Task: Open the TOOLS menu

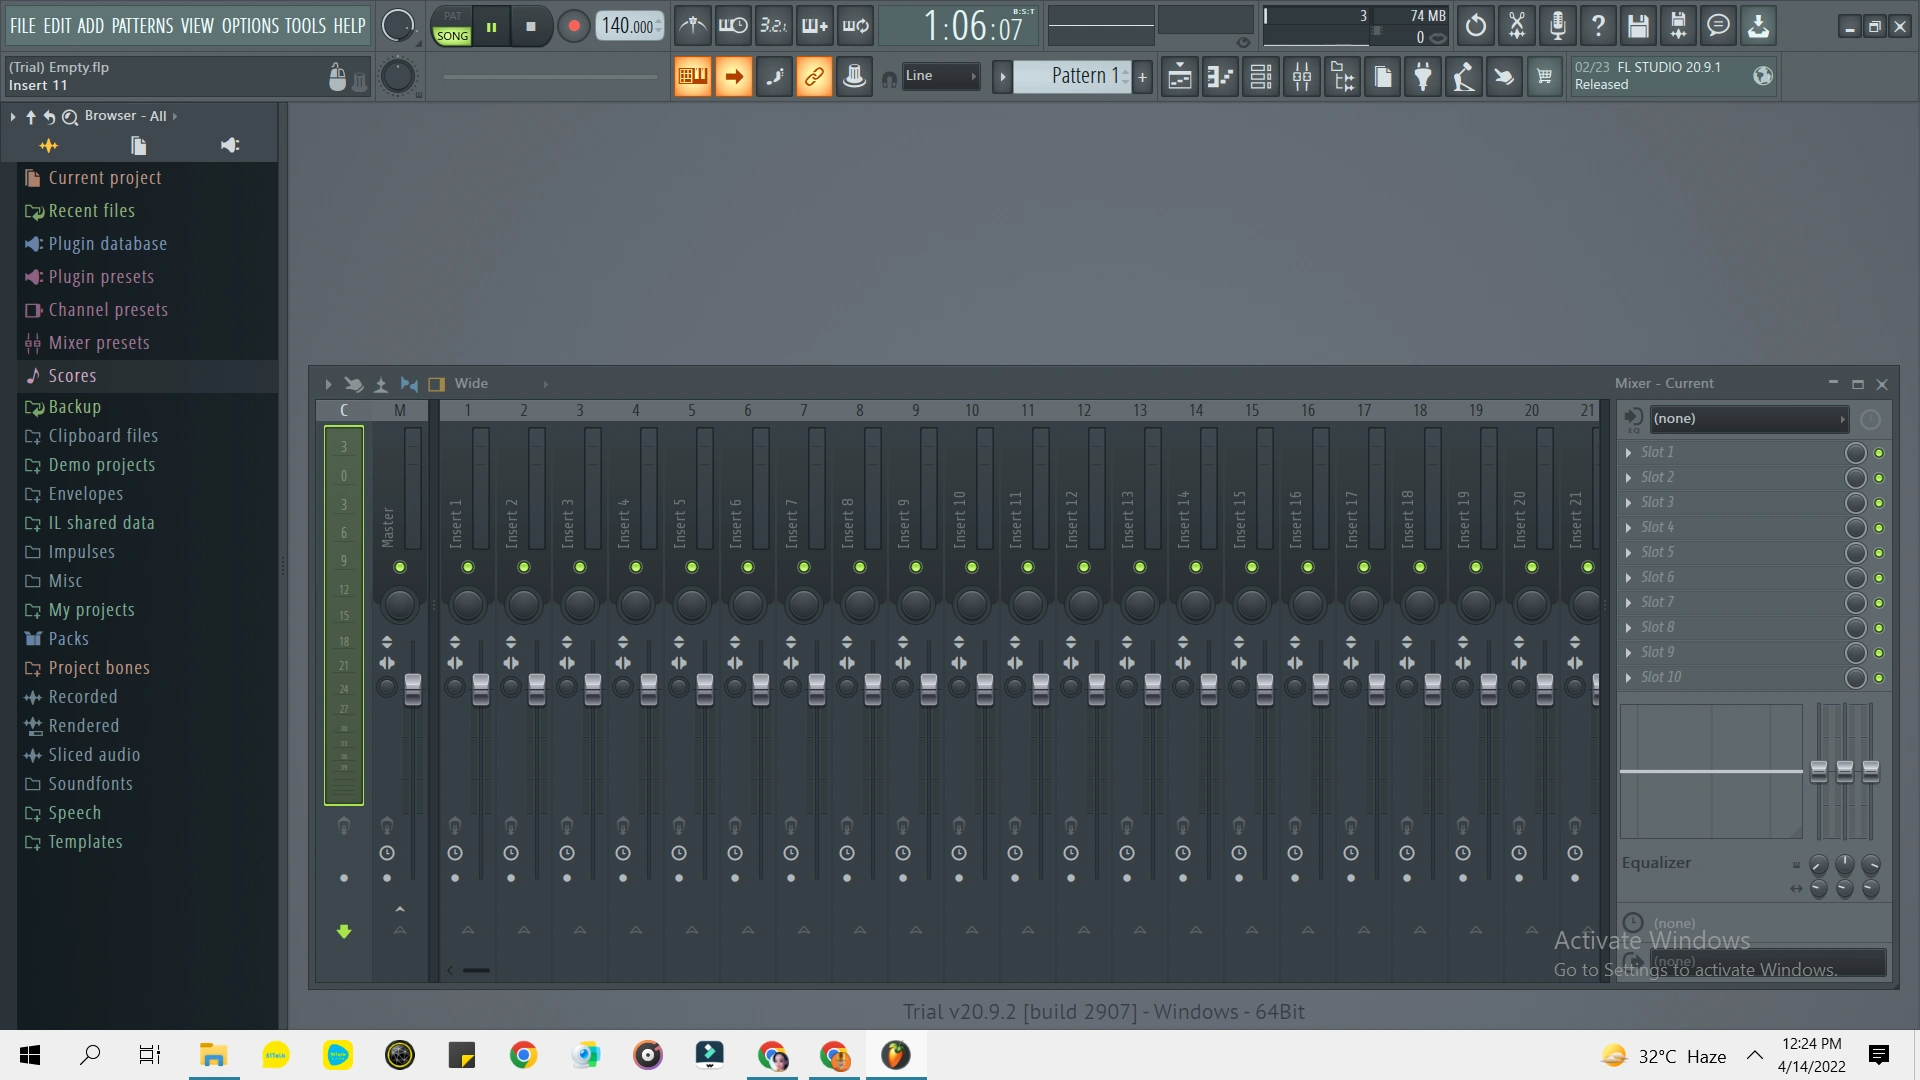Action: coord(303,26)
